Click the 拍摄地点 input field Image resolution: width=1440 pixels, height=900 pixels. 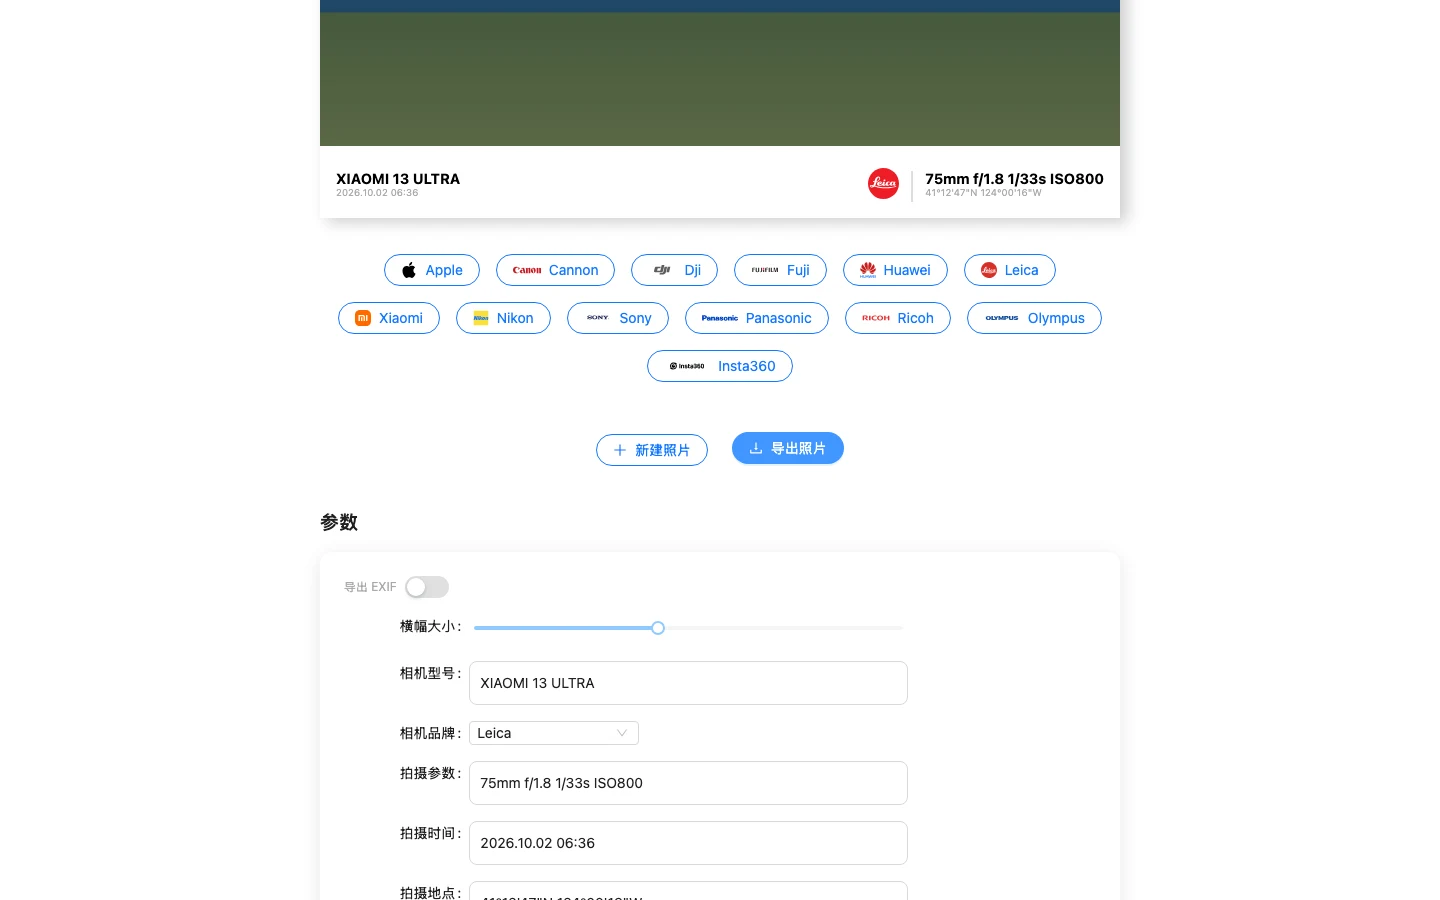click(688, 891)
